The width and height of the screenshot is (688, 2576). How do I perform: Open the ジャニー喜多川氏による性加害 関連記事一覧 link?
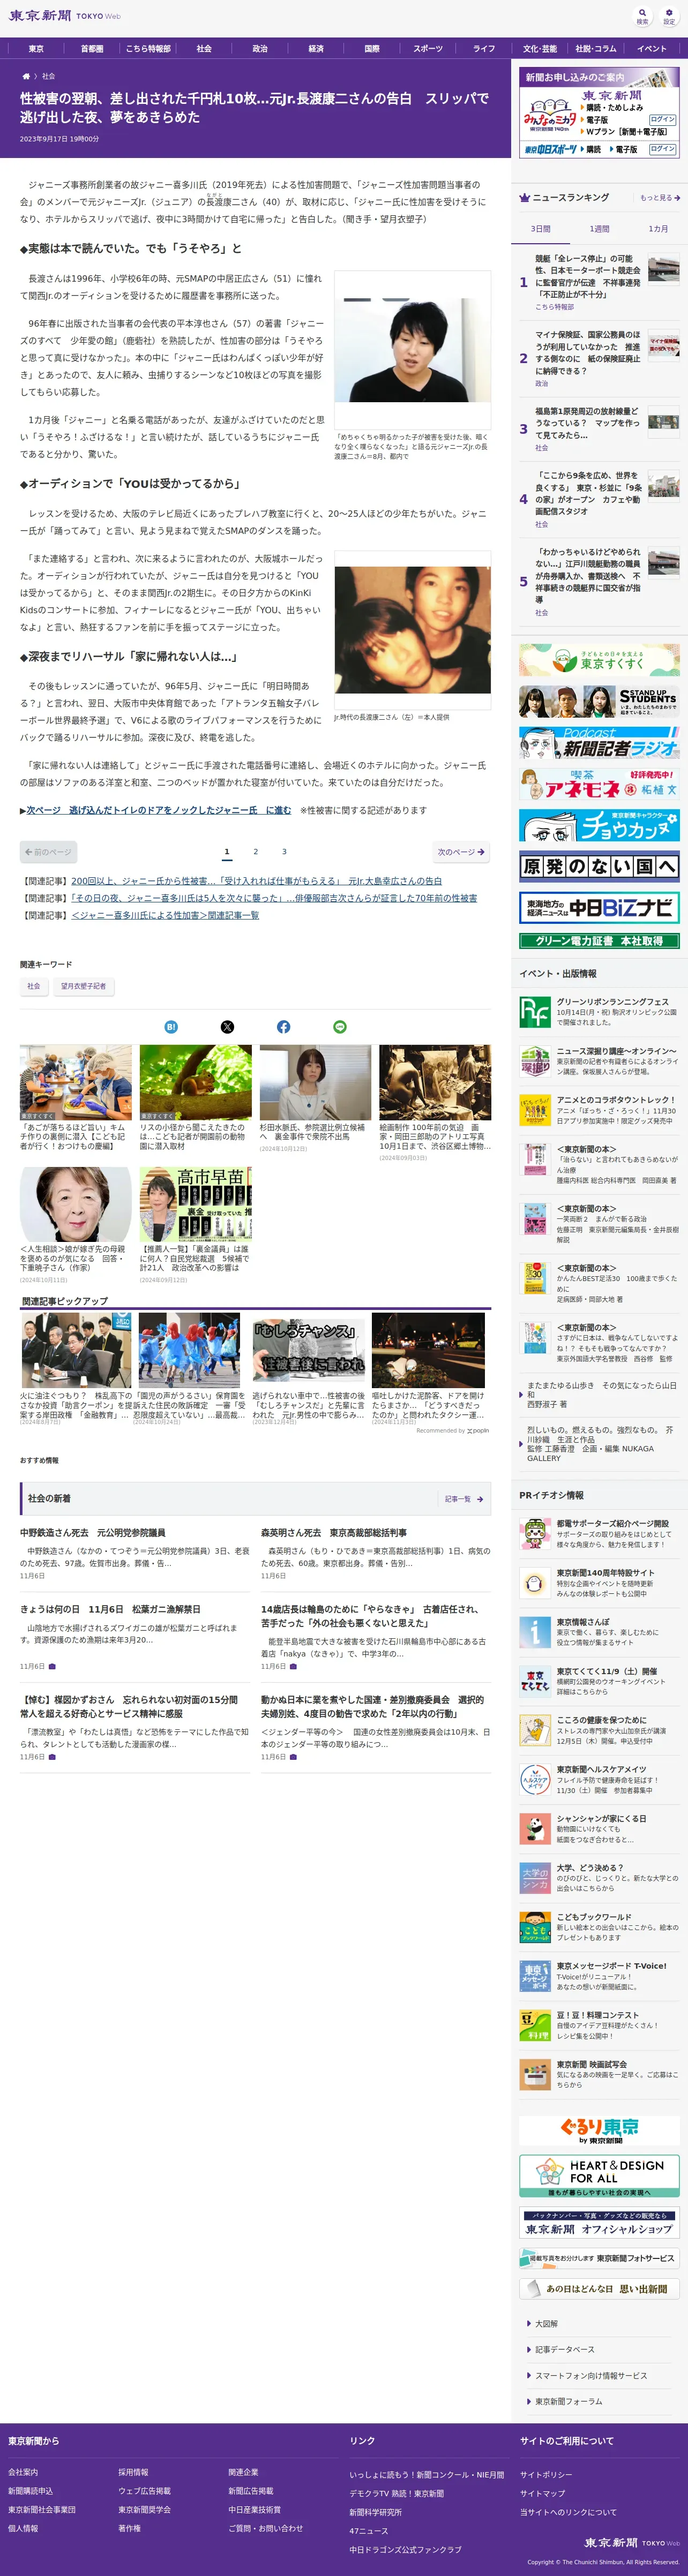coord(165,915)
